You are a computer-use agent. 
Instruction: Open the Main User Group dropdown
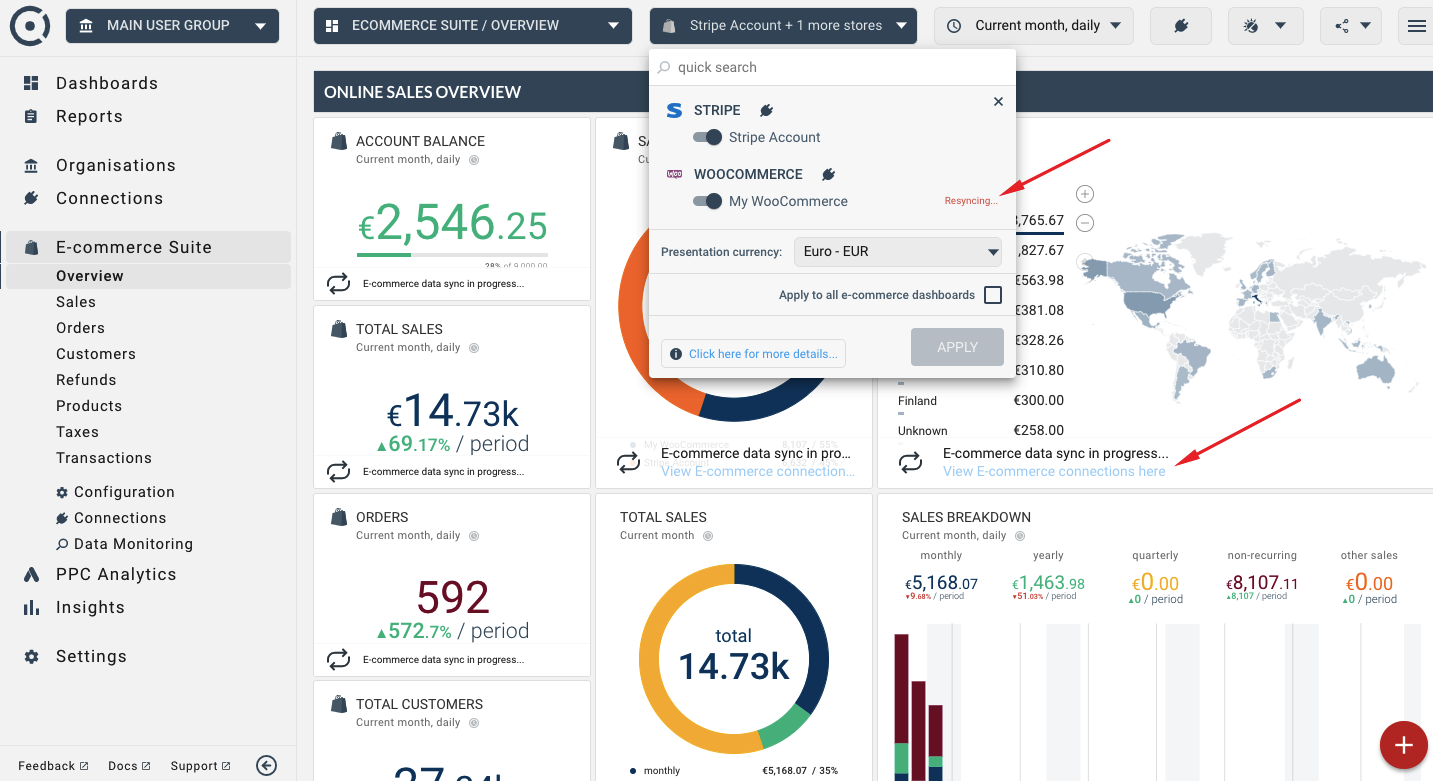(x=173, y=26)
